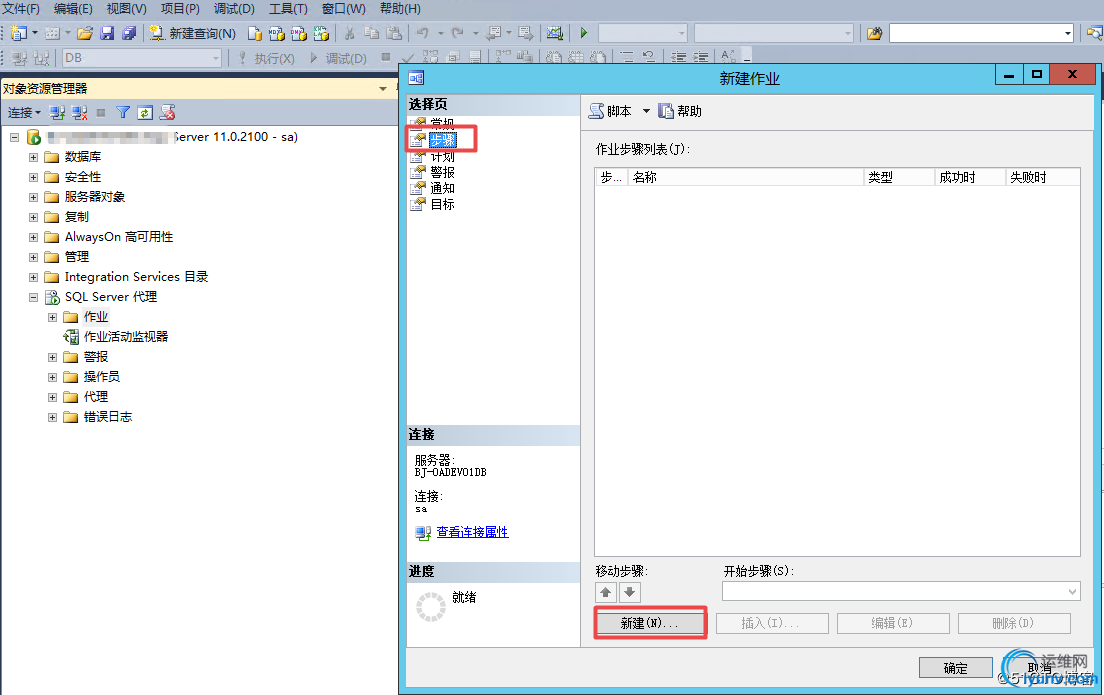The image size is (1104, 695).
Task: Open the 调试(D) menu
Action: point(234,9)
